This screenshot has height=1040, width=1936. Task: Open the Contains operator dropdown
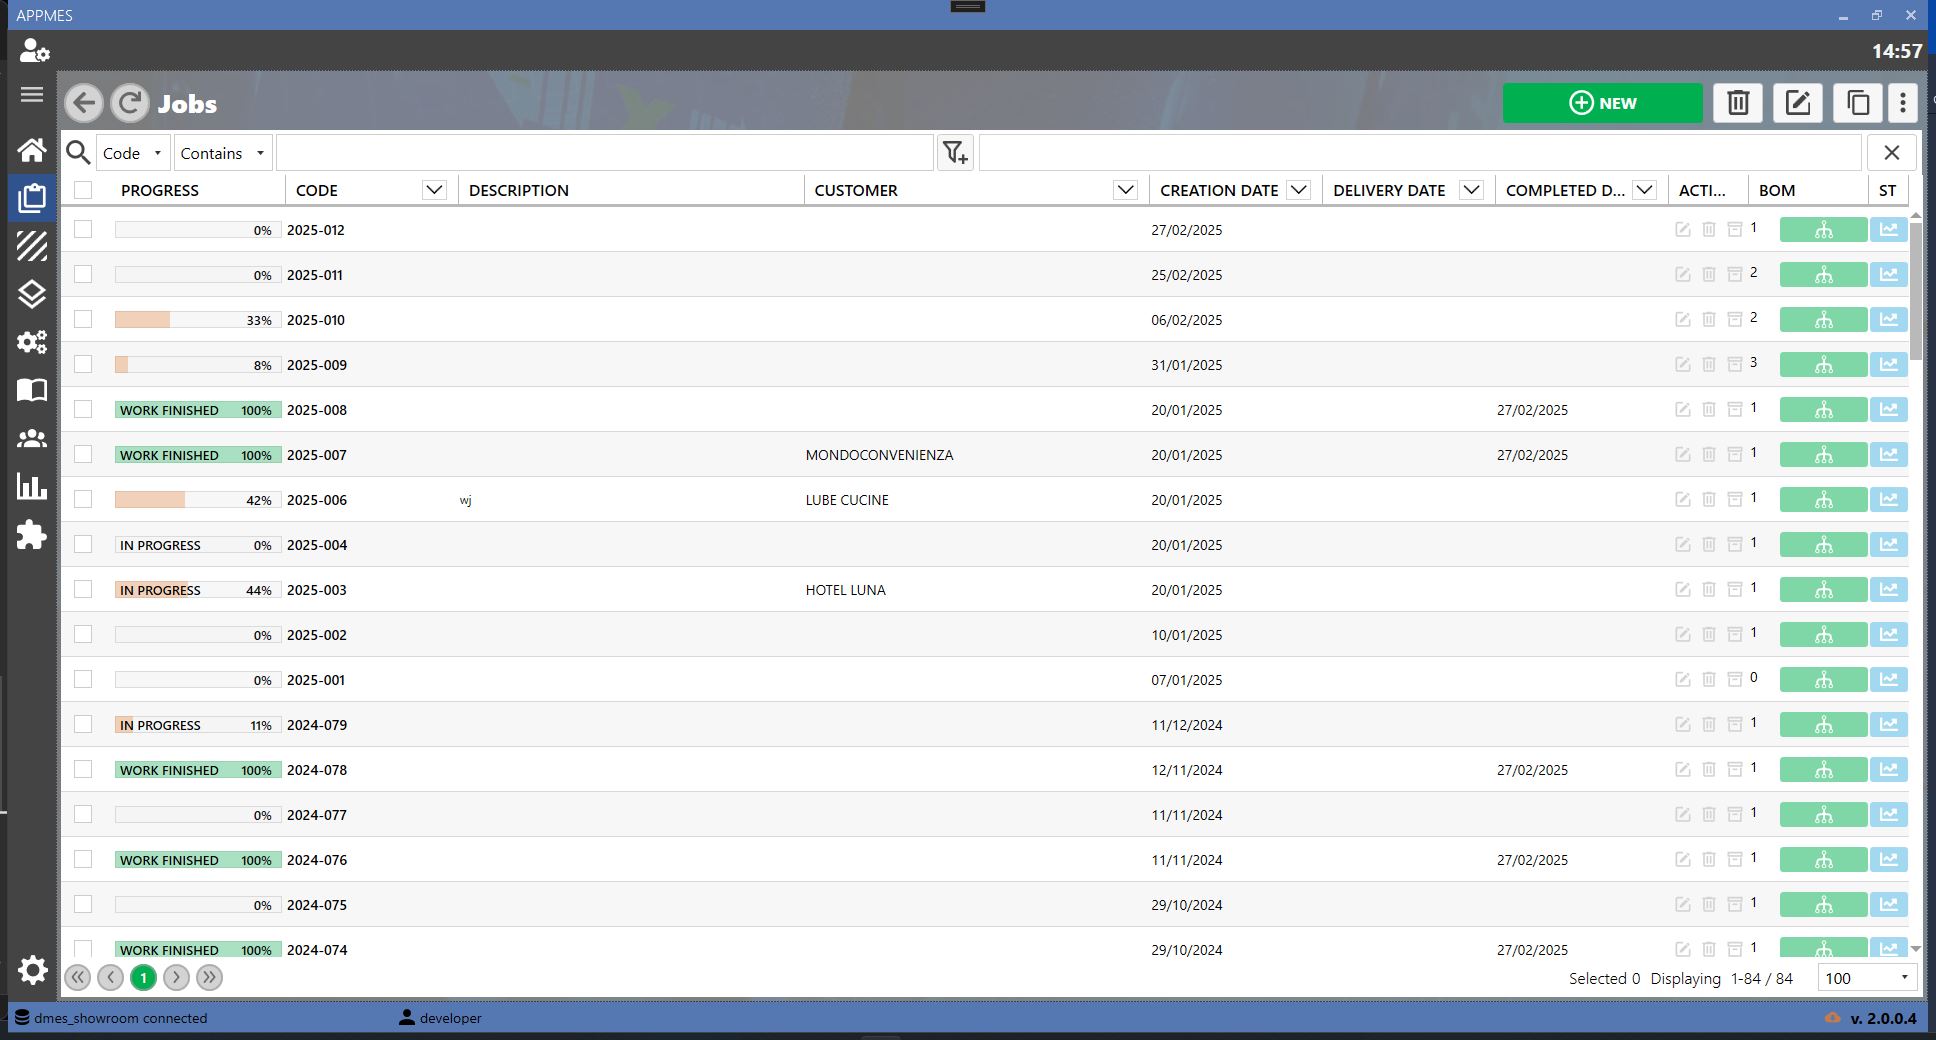(222, 153)
